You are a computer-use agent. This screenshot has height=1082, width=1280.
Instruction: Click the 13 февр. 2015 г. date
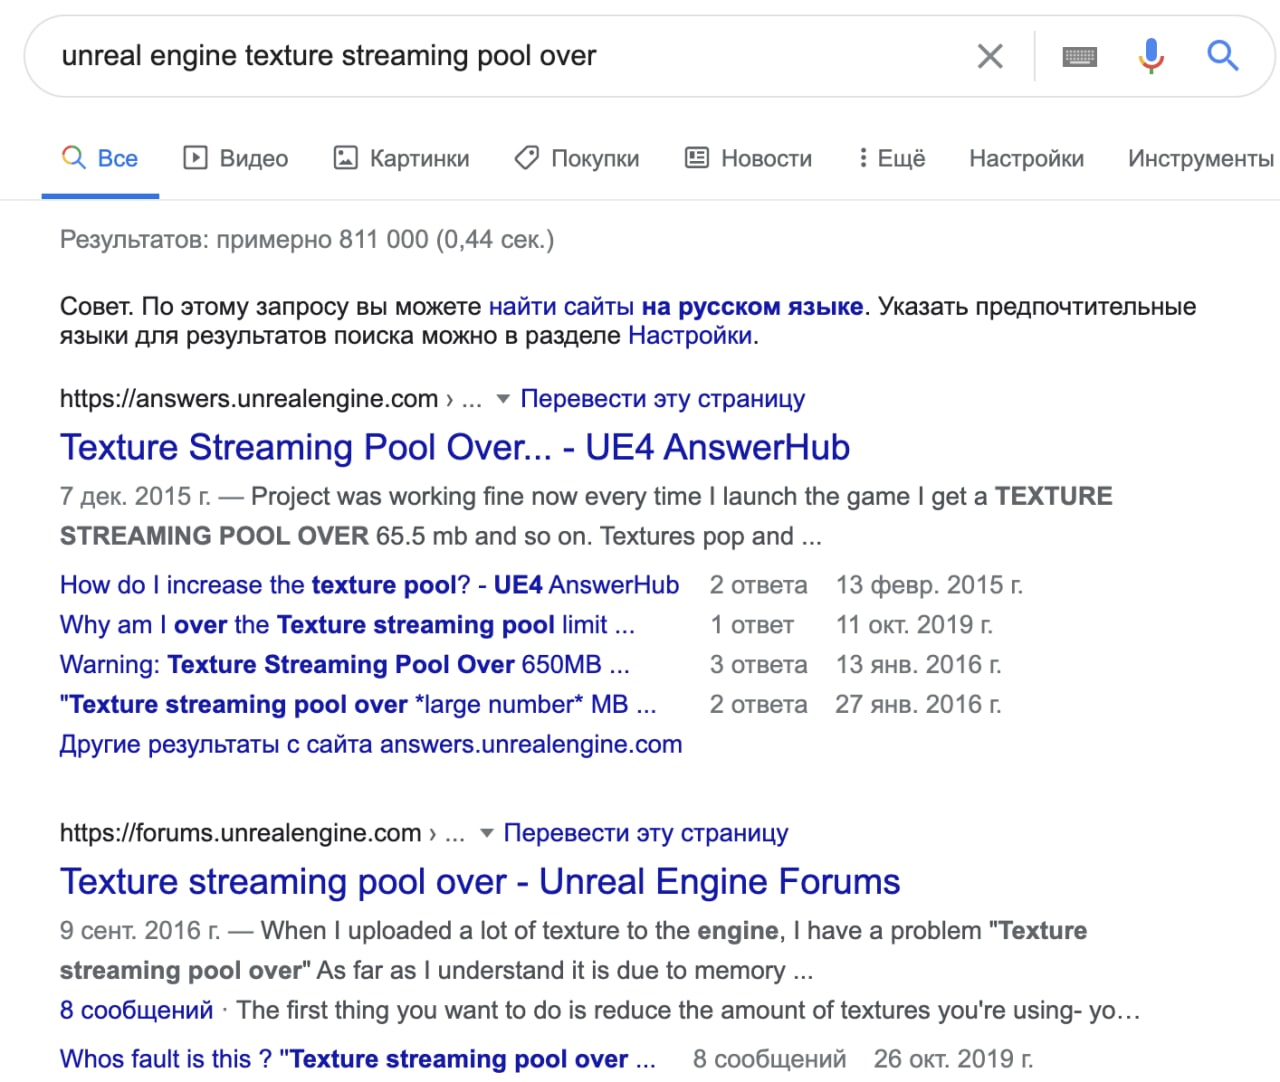tap(929, 585)
